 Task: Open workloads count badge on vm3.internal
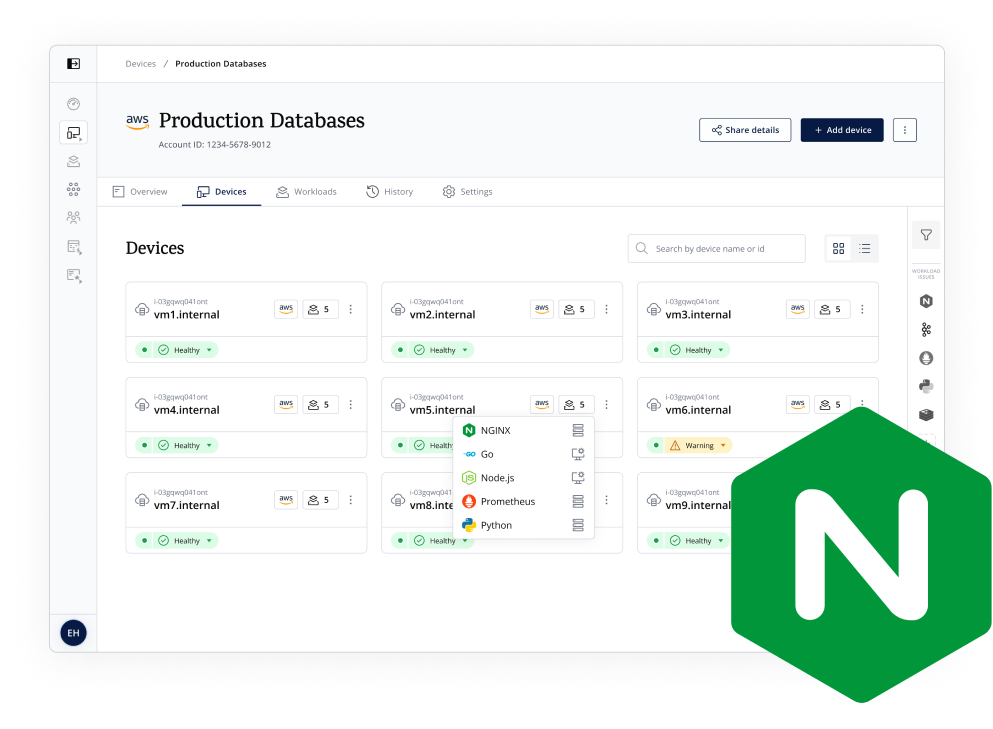832,309
